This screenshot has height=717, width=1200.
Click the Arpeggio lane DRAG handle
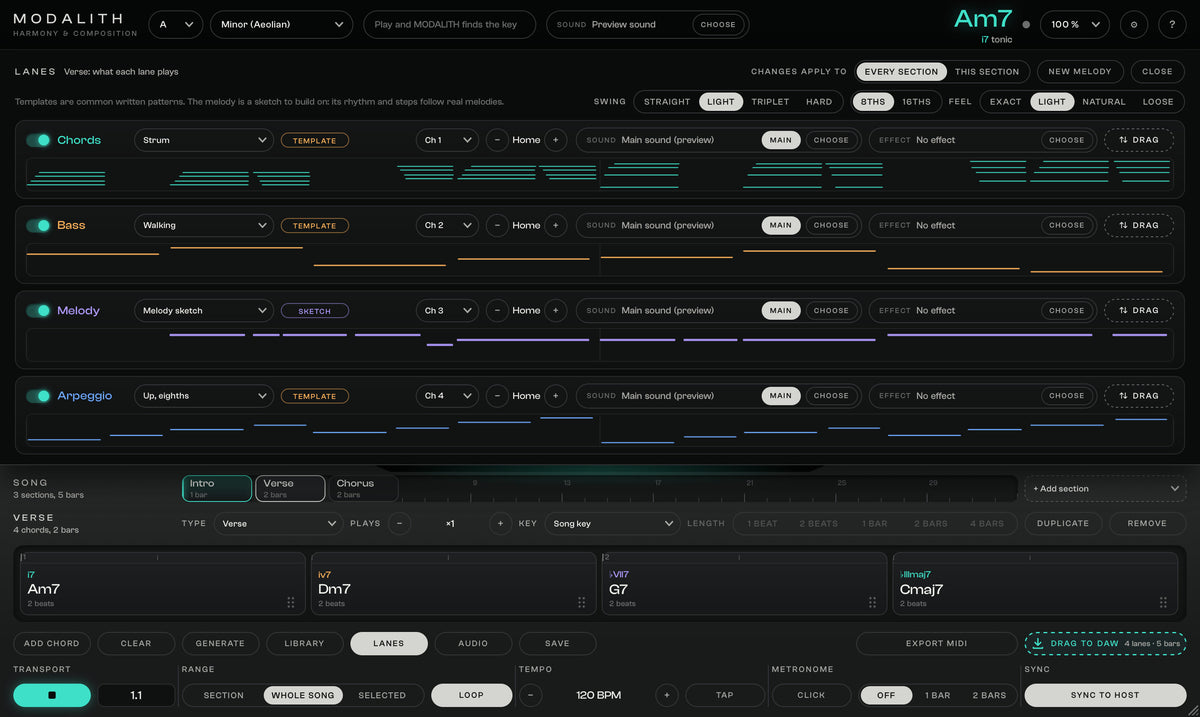click(x=1138, y=396)
